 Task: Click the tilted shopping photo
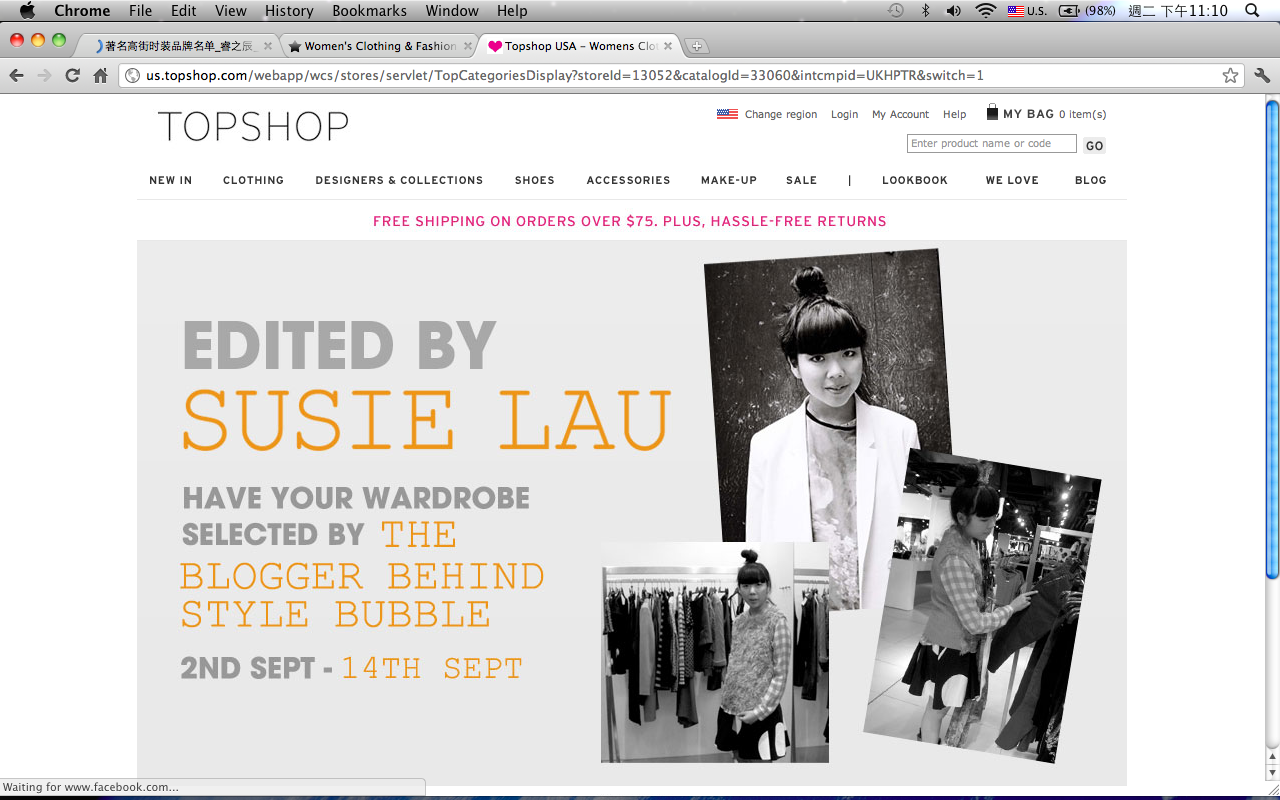982,606
